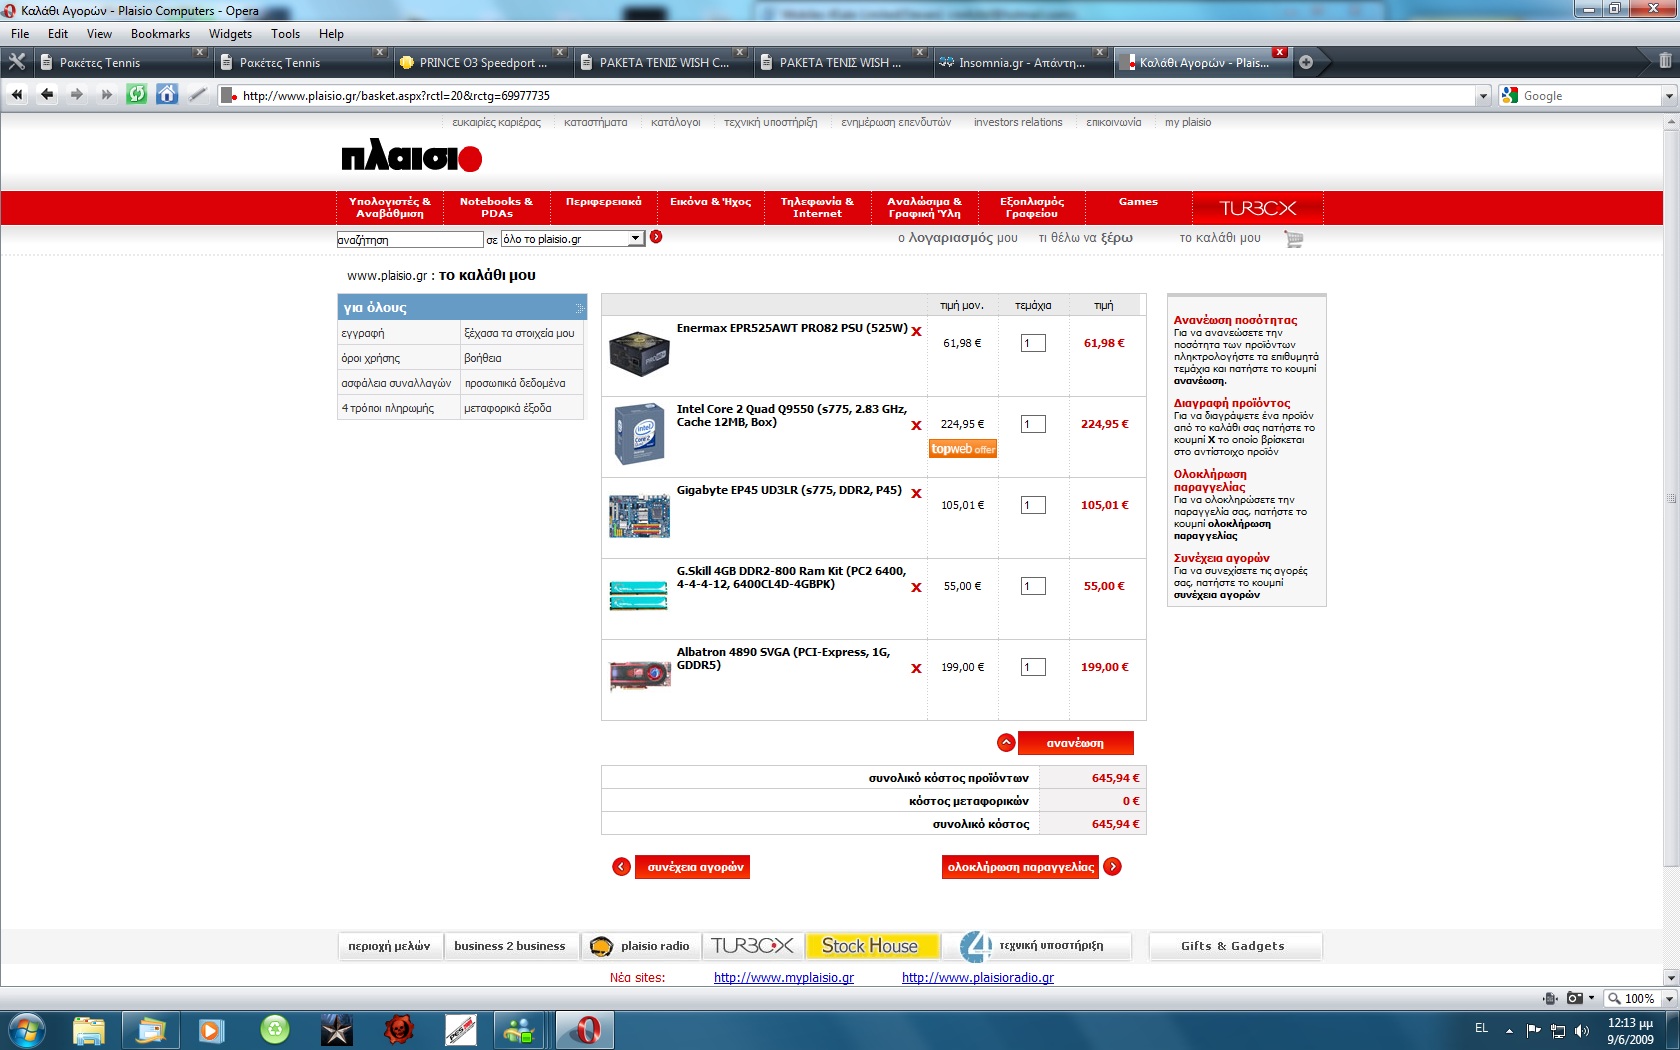Click quantity field for Albatron 4890
1680x1050 pixels.
(x=1033, y=667)
